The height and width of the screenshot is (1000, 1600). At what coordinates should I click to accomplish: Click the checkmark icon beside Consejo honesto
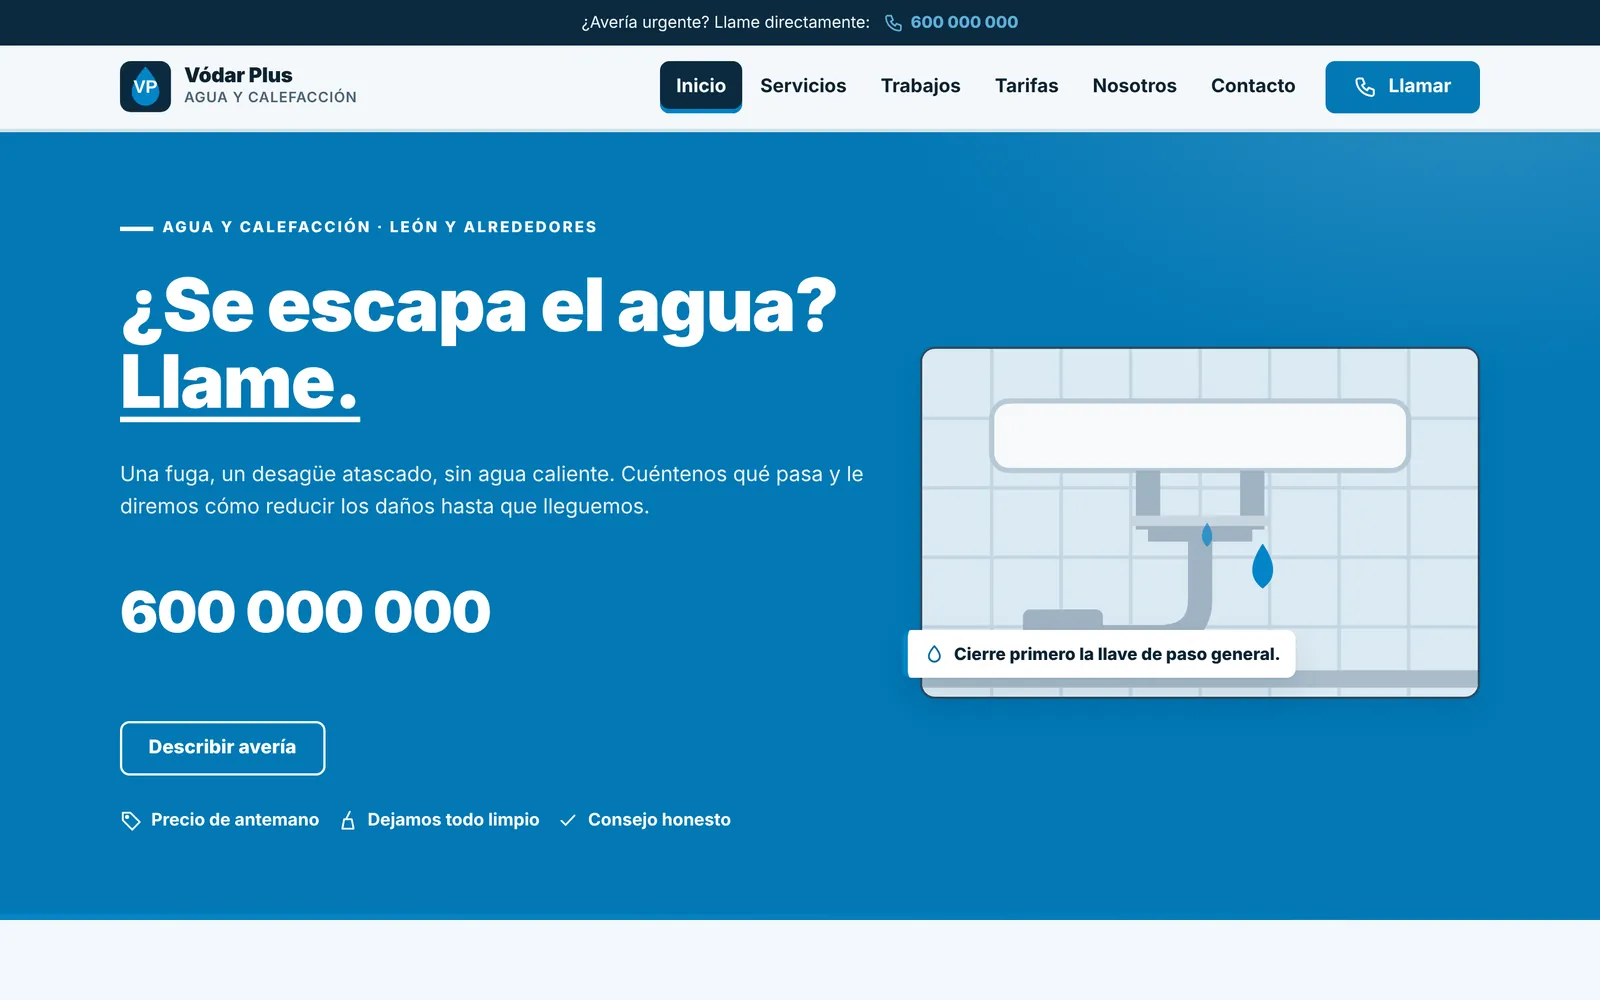click(x=568, y=821)
